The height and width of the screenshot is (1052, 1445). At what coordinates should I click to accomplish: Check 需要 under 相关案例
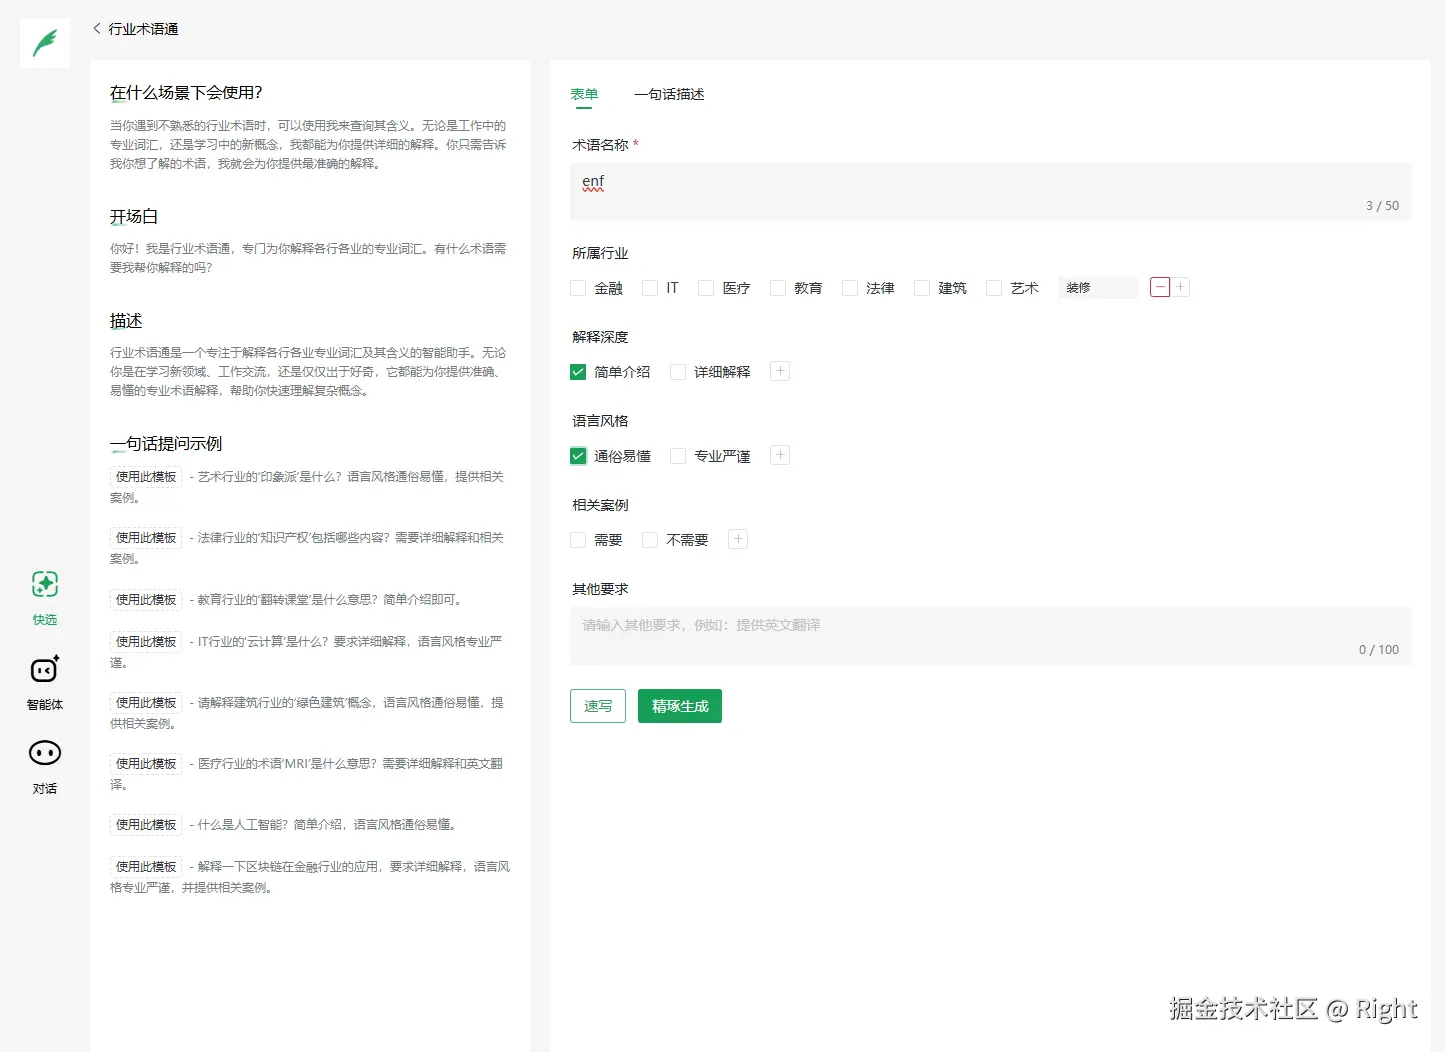coord(578,539)
